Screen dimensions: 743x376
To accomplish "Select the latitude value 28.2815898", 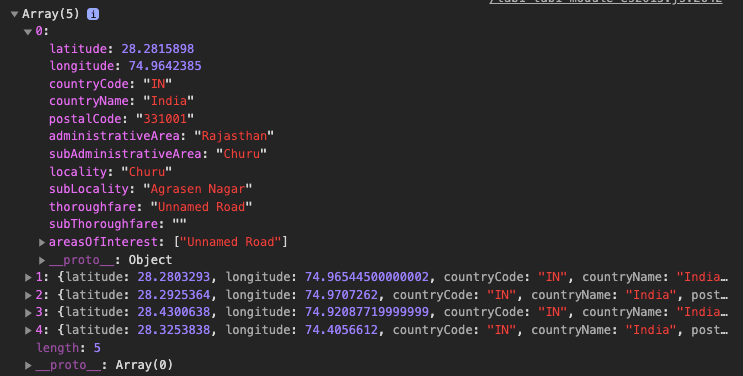I will 158,49.
